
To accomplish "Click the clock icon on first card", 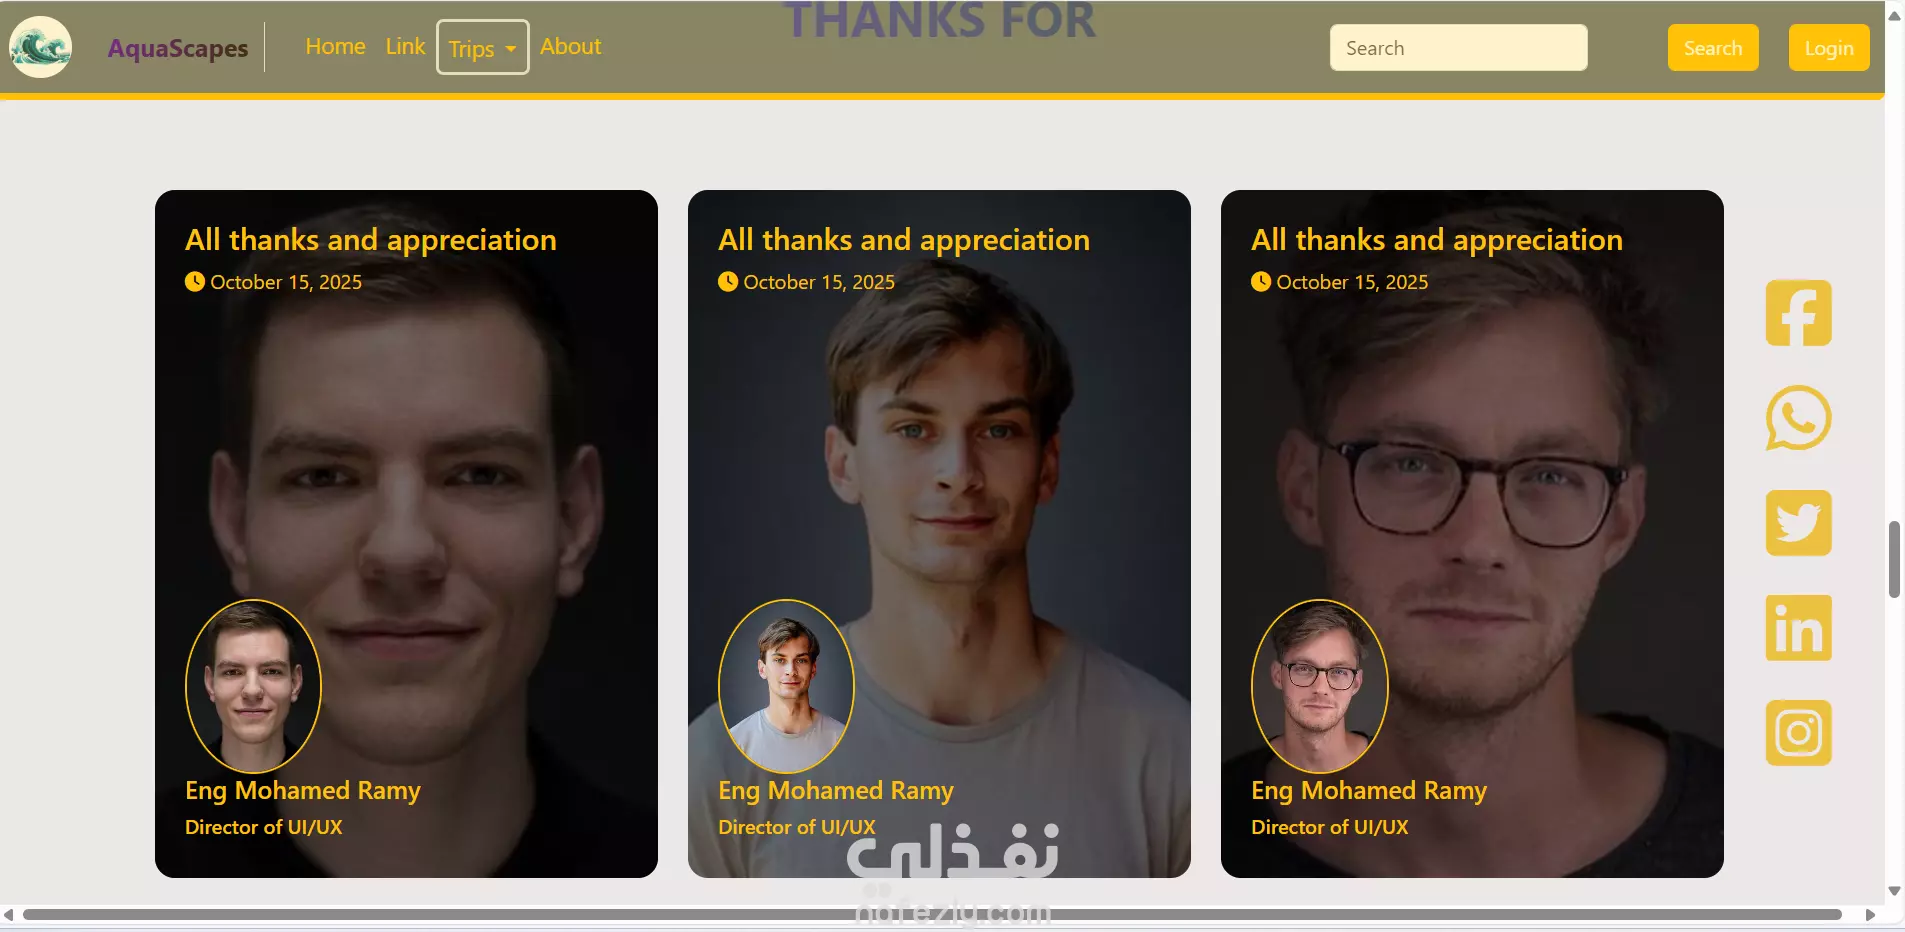I will [x=195, y=282].
